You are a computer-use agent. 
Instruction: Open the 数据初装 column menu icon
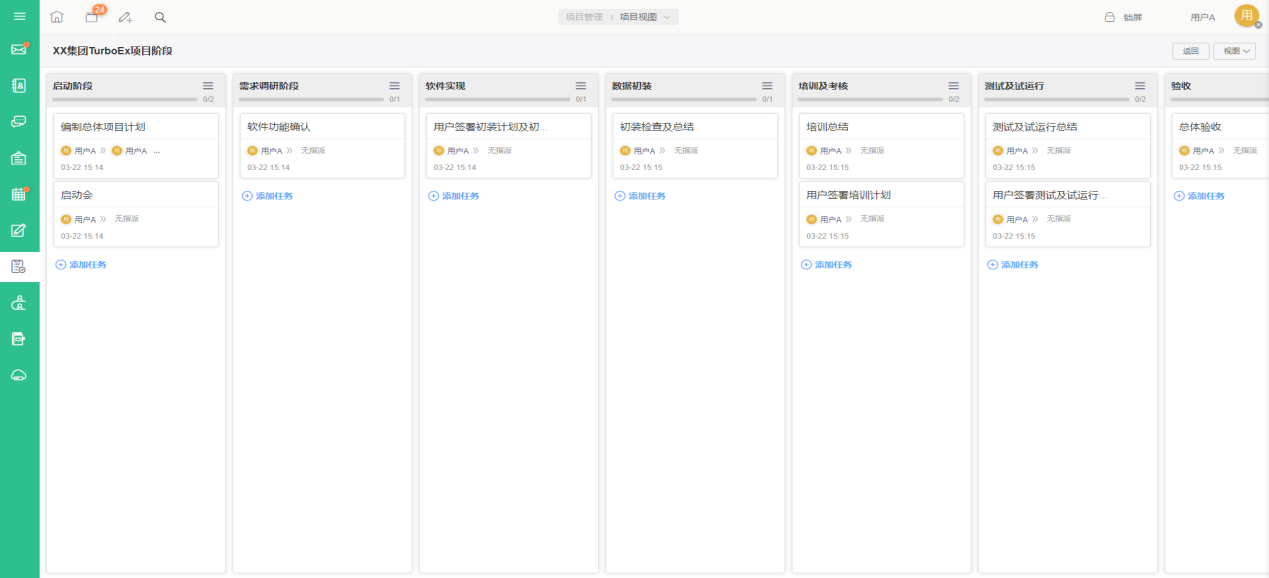point(767,86)
